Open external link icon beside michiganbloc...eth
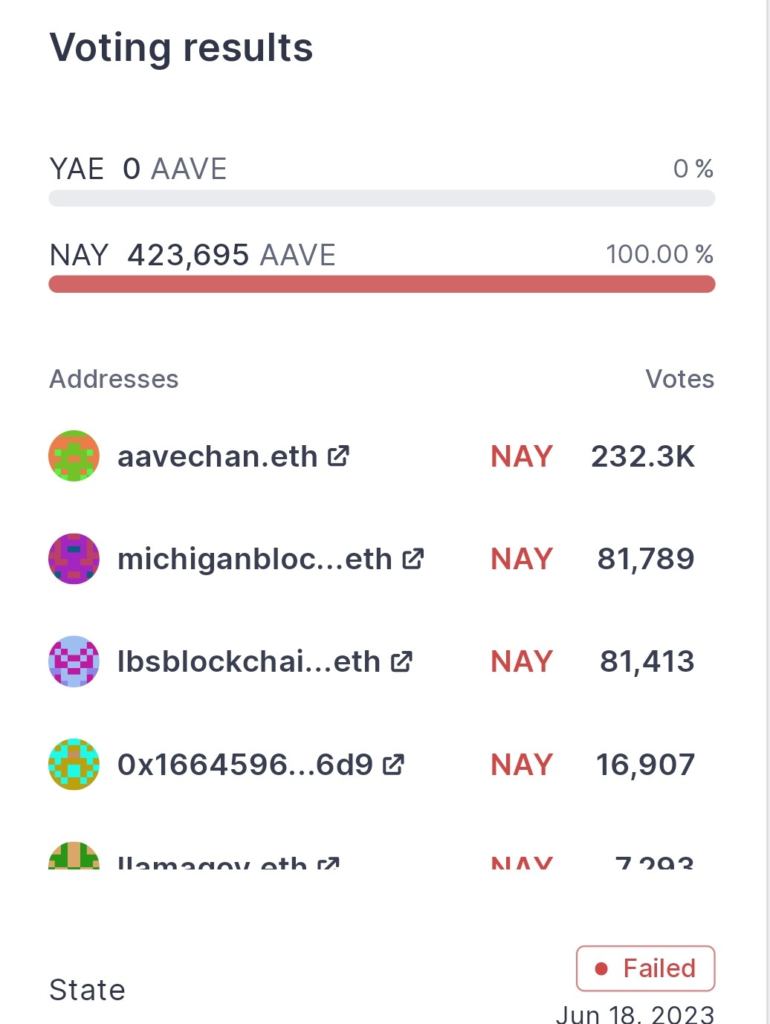The image size is (770, 1024). (x=413, y=559)
